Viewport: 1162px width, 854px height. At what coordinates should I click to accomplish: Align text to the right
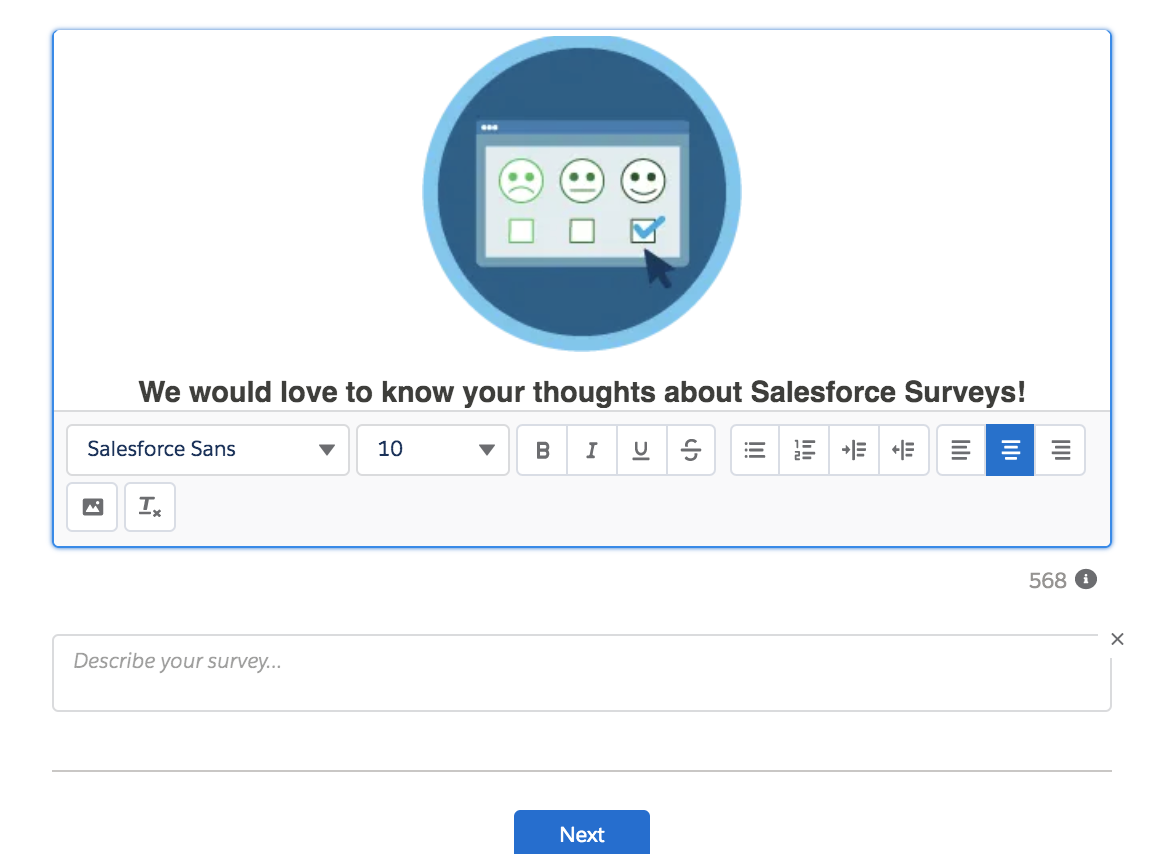coord(1059,450)
